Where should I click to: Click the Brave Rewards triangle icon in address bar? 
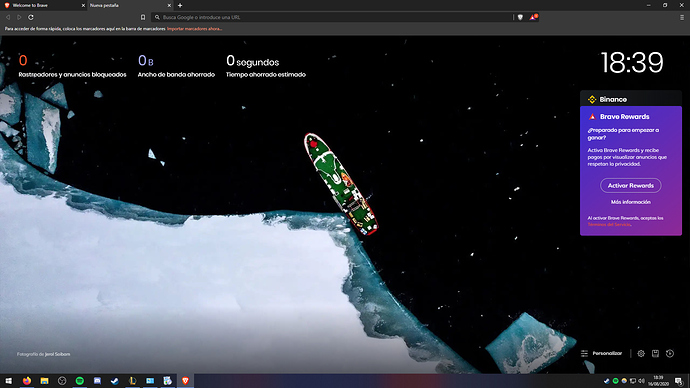533,17
